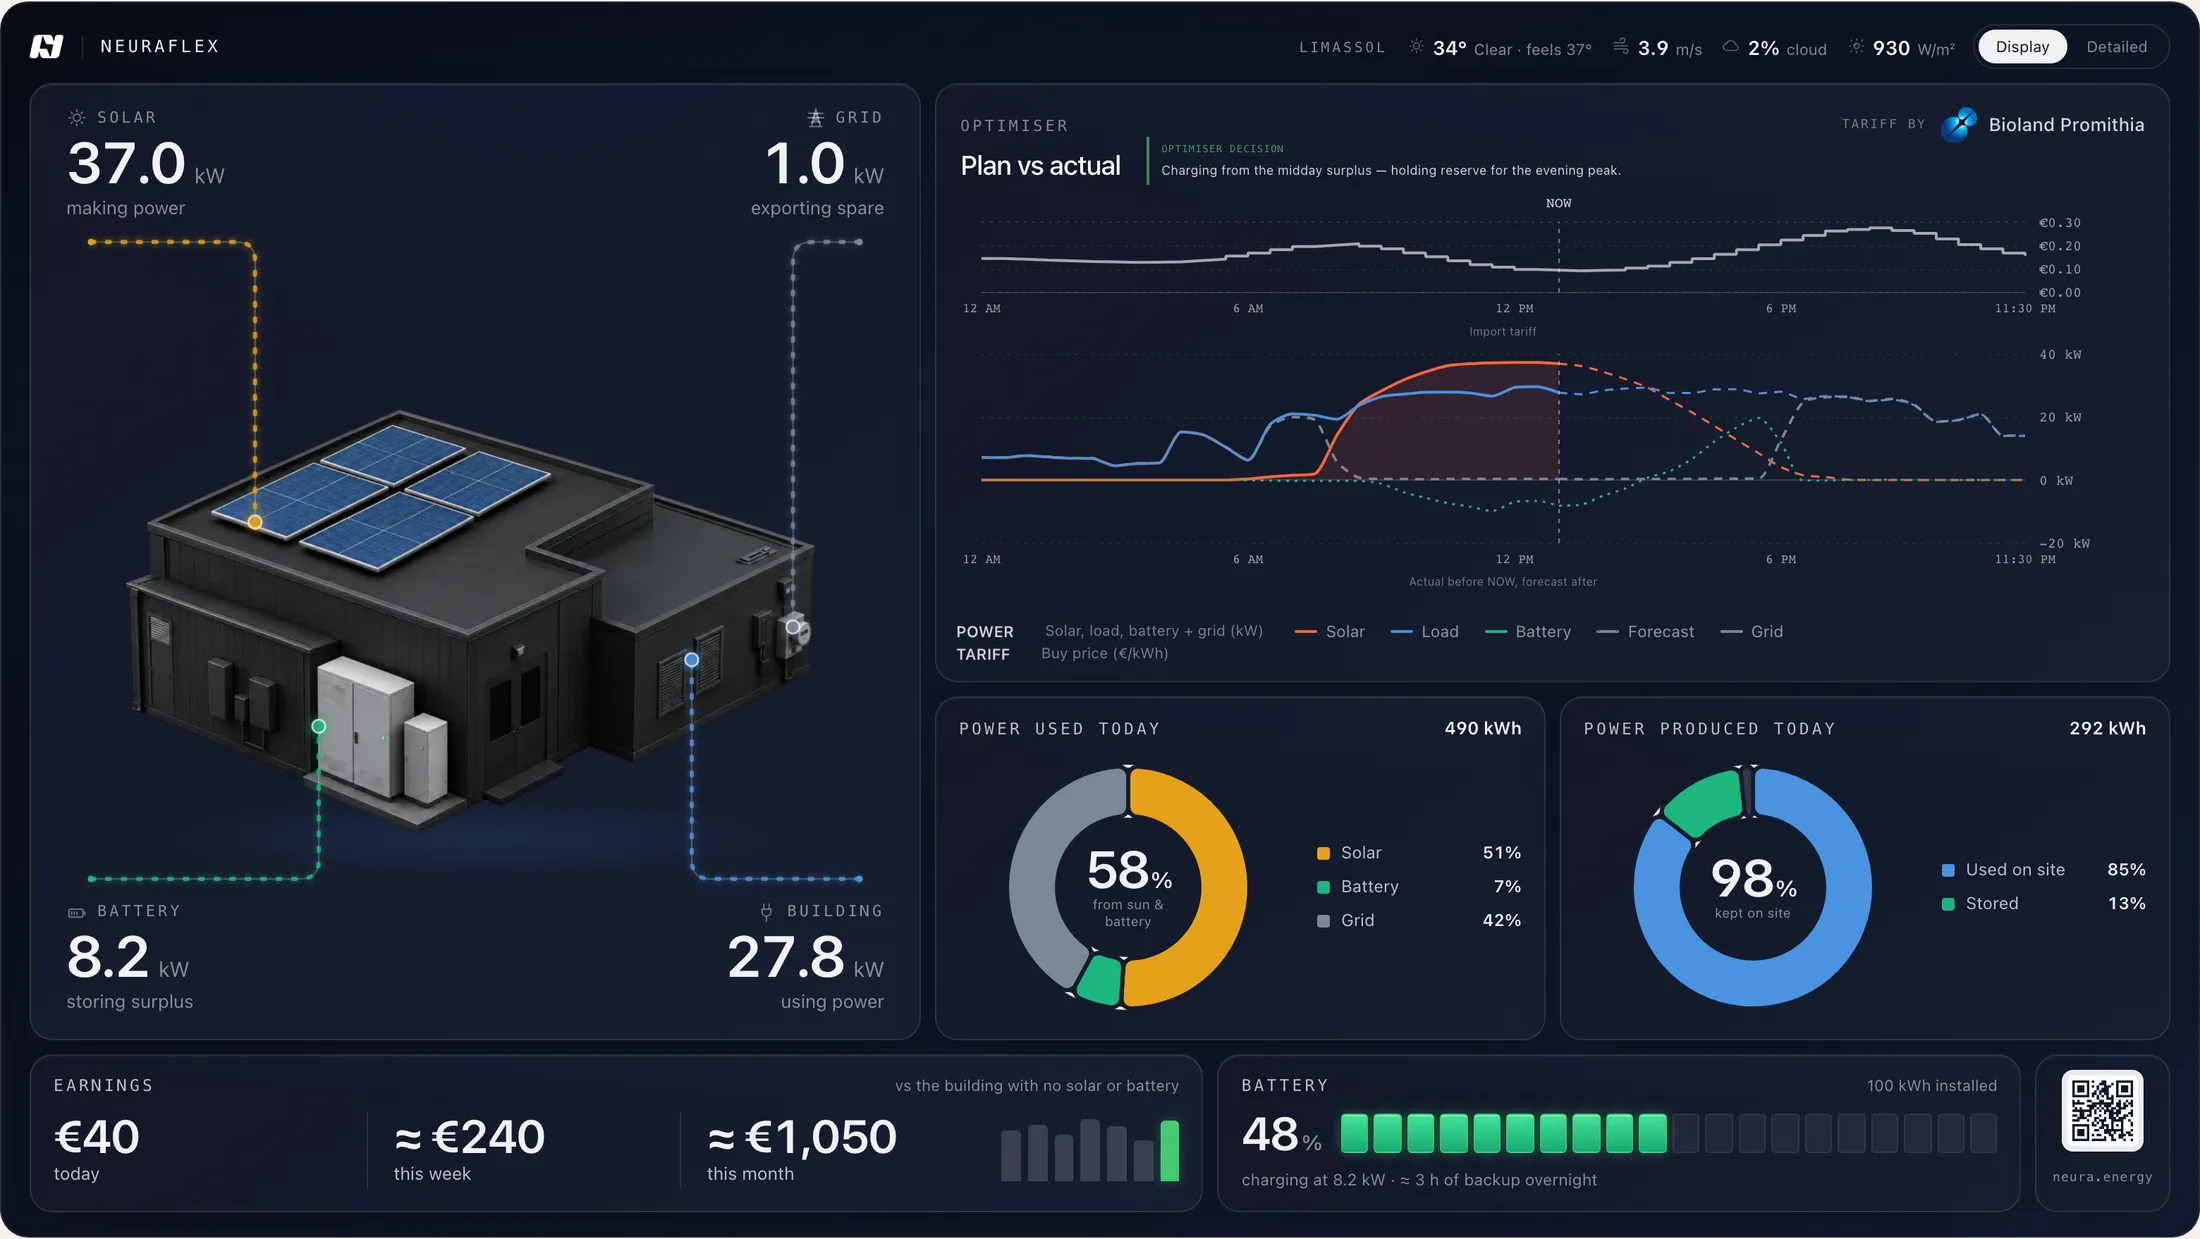Click the '≈ €240' this week value
This screenshot has width=2200, height=1239.
(469, 1137)
